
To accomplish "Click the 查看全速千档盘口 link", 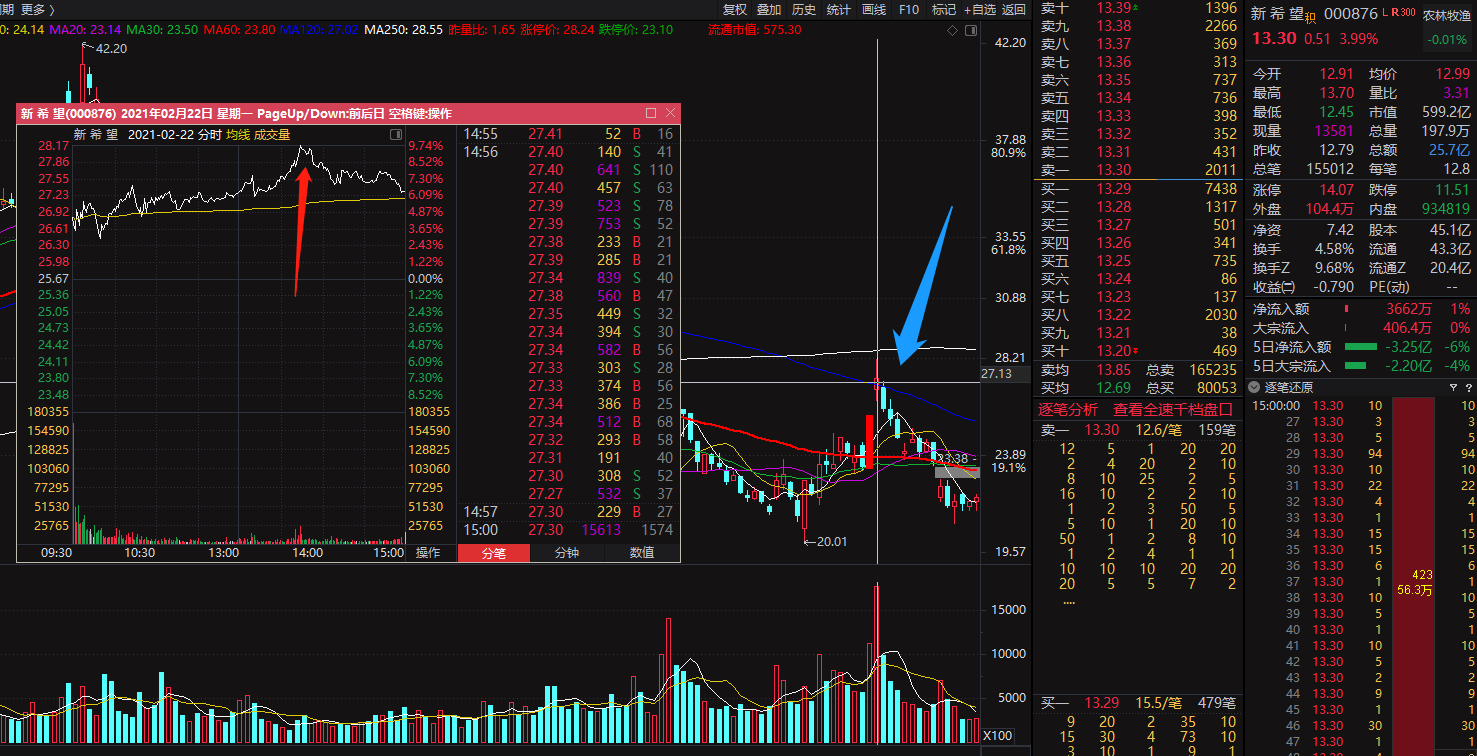I will pos(1174,409).
